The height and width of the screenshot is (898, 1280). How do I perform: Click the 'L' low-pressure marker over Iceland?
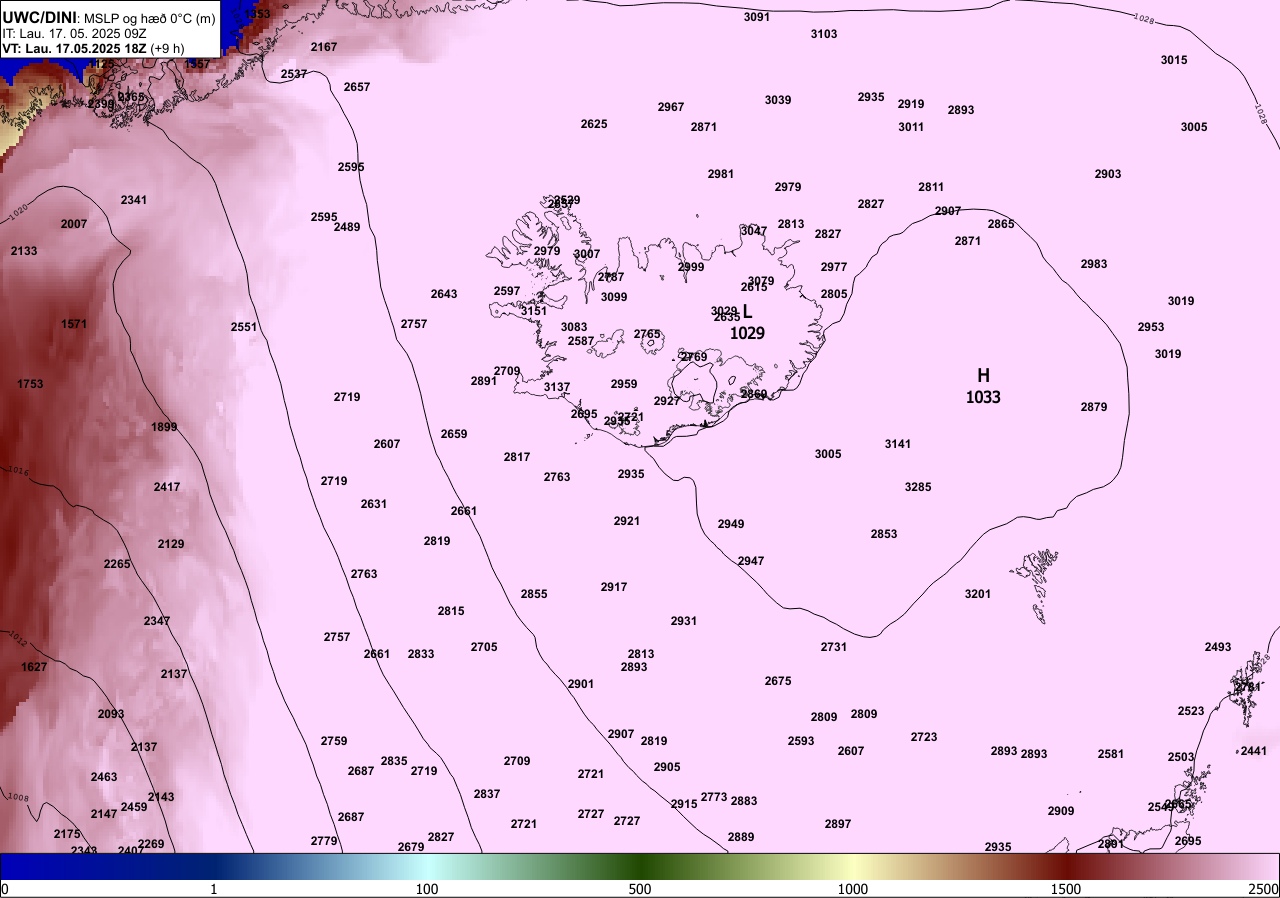pyautogui.click(x=747, y=311)
